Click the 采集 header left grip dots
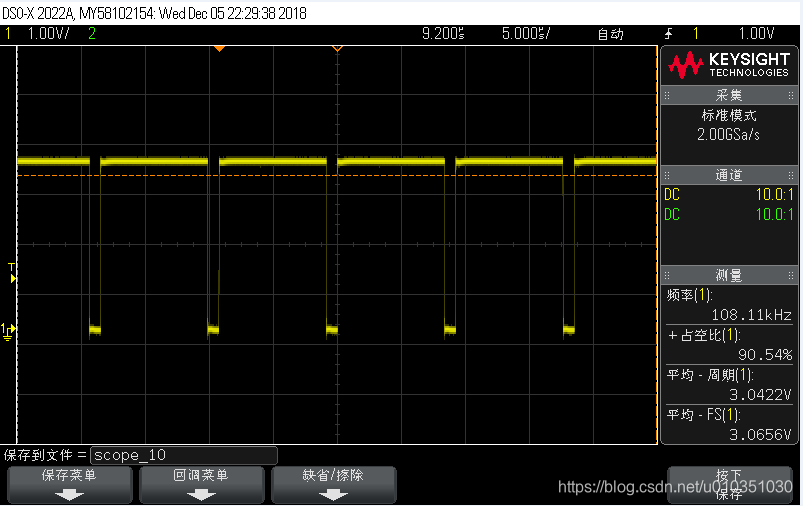 tap(667, 95)
